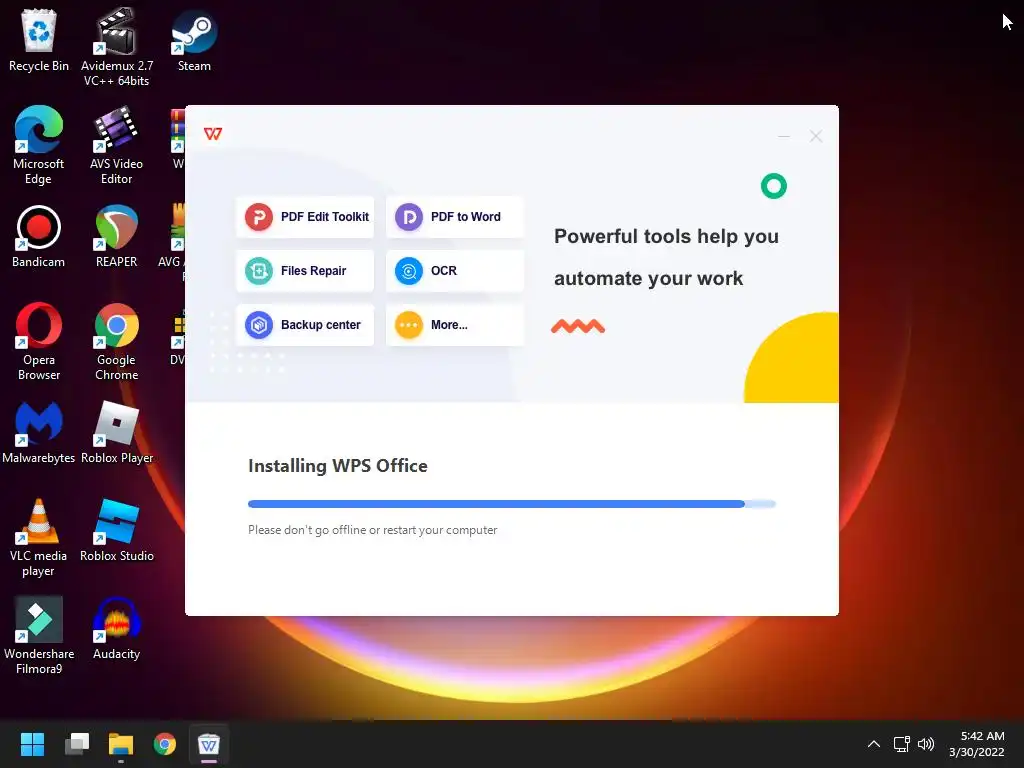1024x768 pixels.
Task: Select the Malwarebytes desktop shortcut
Action: coord(39,432)
